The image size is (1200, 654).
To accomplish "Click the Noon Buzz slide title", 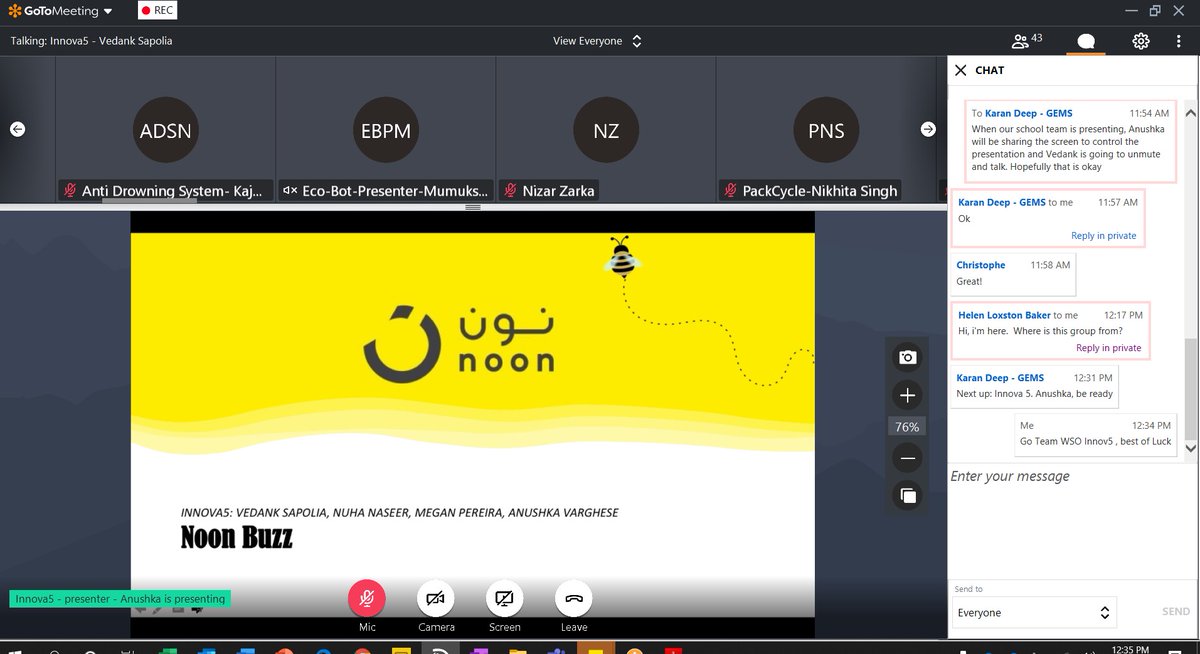I will click(x=237, y=537).
